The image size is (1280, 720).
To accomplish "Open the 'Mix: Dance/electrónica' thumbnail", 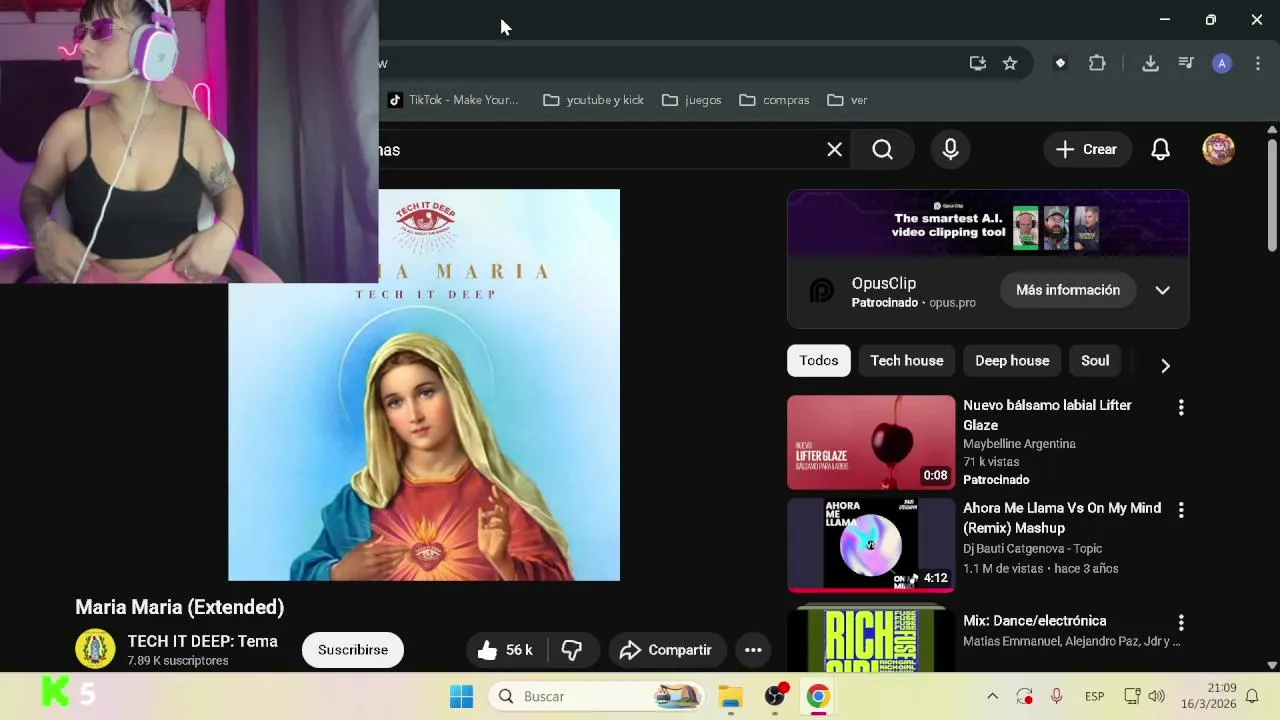I will pyautogui.click(x=871, y=636).
